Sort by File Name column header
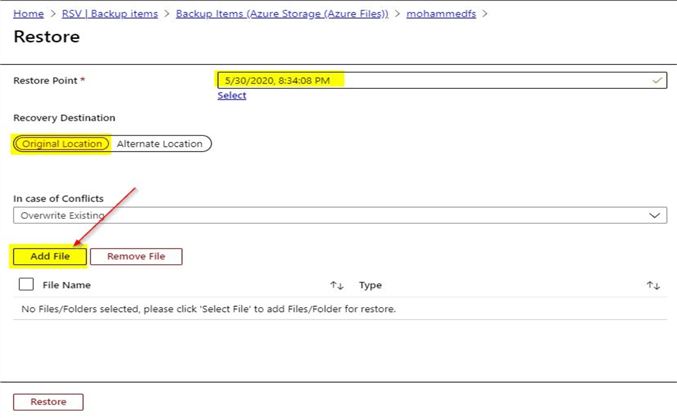The height and width of the screenshot is (418, 677). click(67, 285)
